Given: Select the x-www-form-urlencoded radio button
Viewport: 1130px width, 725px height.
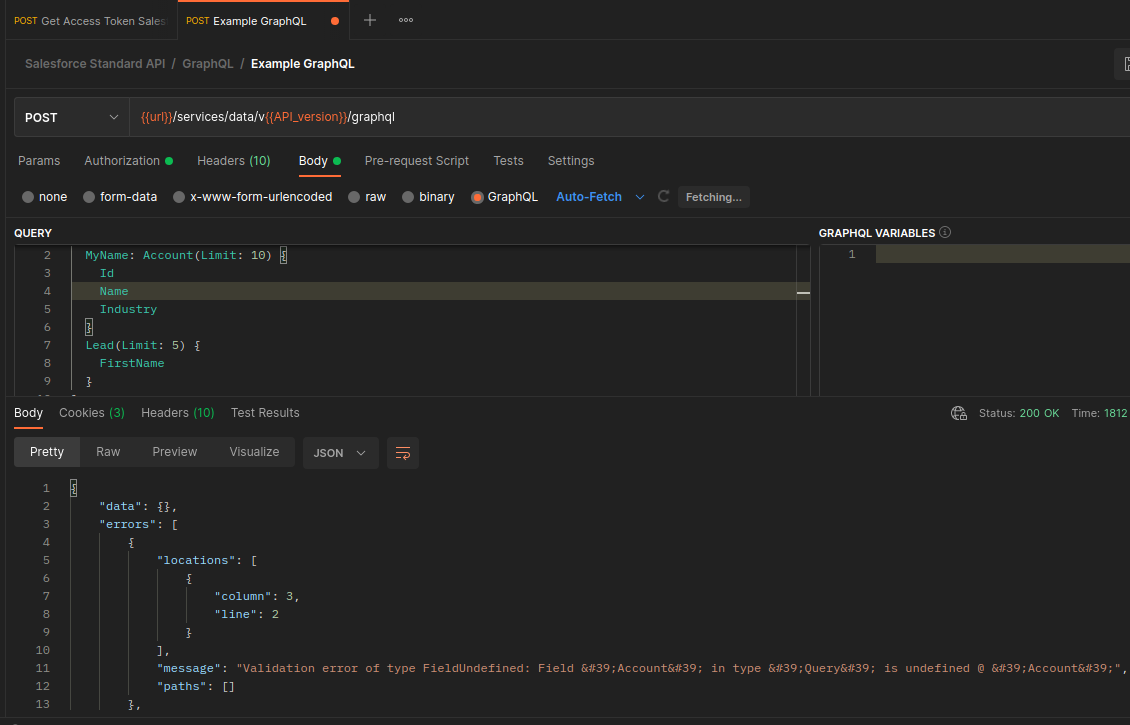Looking at the screenshot, I should click(179, 197).
